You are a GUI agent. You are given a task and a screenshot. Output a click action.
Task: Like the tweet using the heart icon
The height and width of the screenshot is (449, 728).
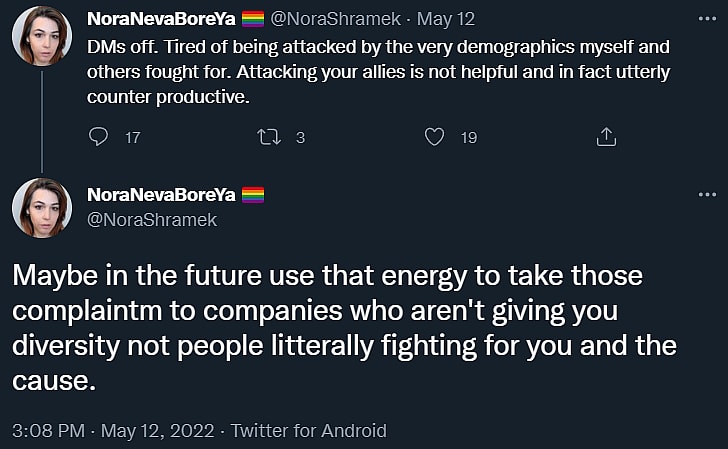434,137
